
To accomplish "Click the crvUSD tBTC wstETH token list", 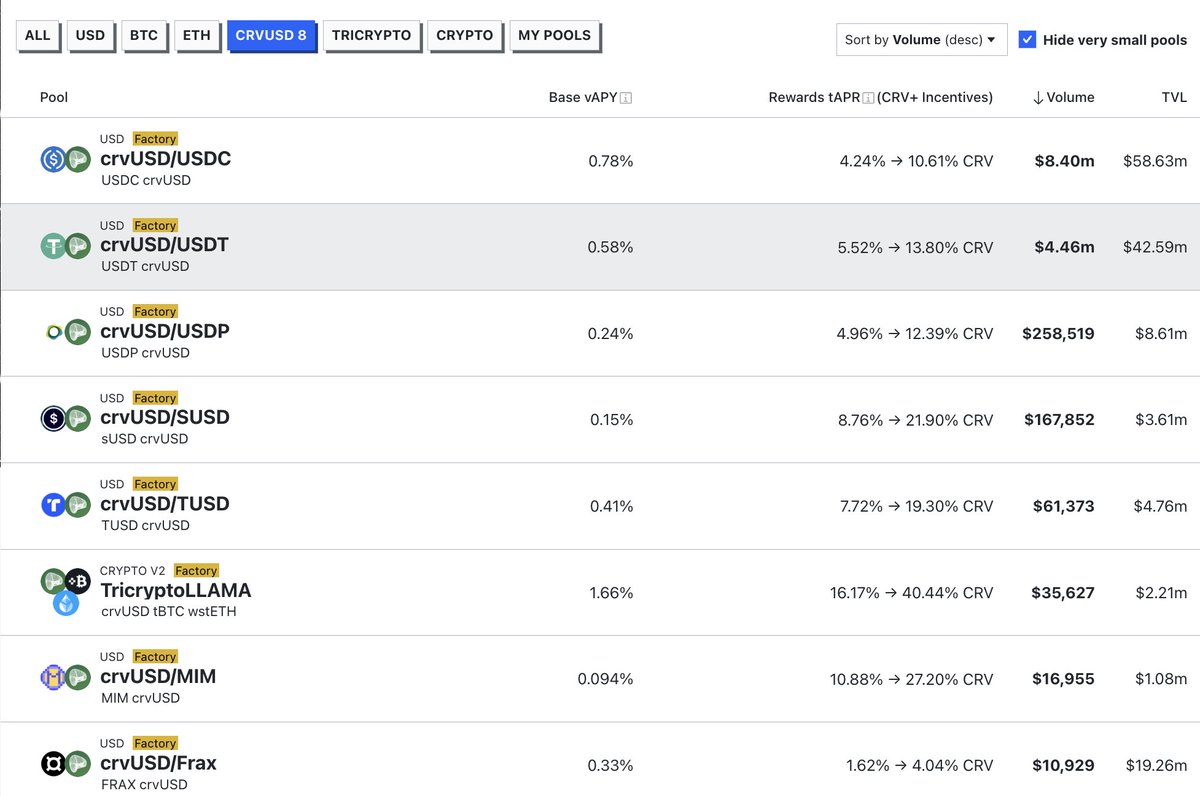I will [x=169, y=611].
